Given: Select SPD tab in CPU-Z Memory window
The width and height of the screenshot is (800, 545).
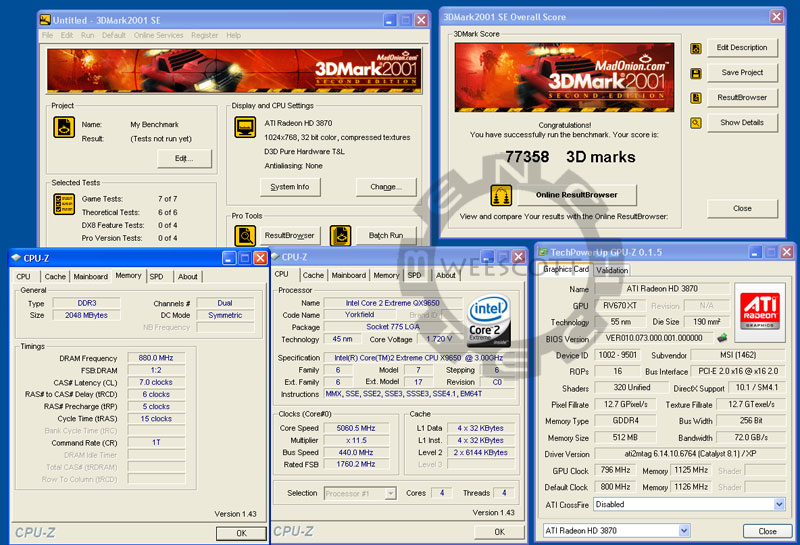Looking at the screenshot, I should (156, 277).
